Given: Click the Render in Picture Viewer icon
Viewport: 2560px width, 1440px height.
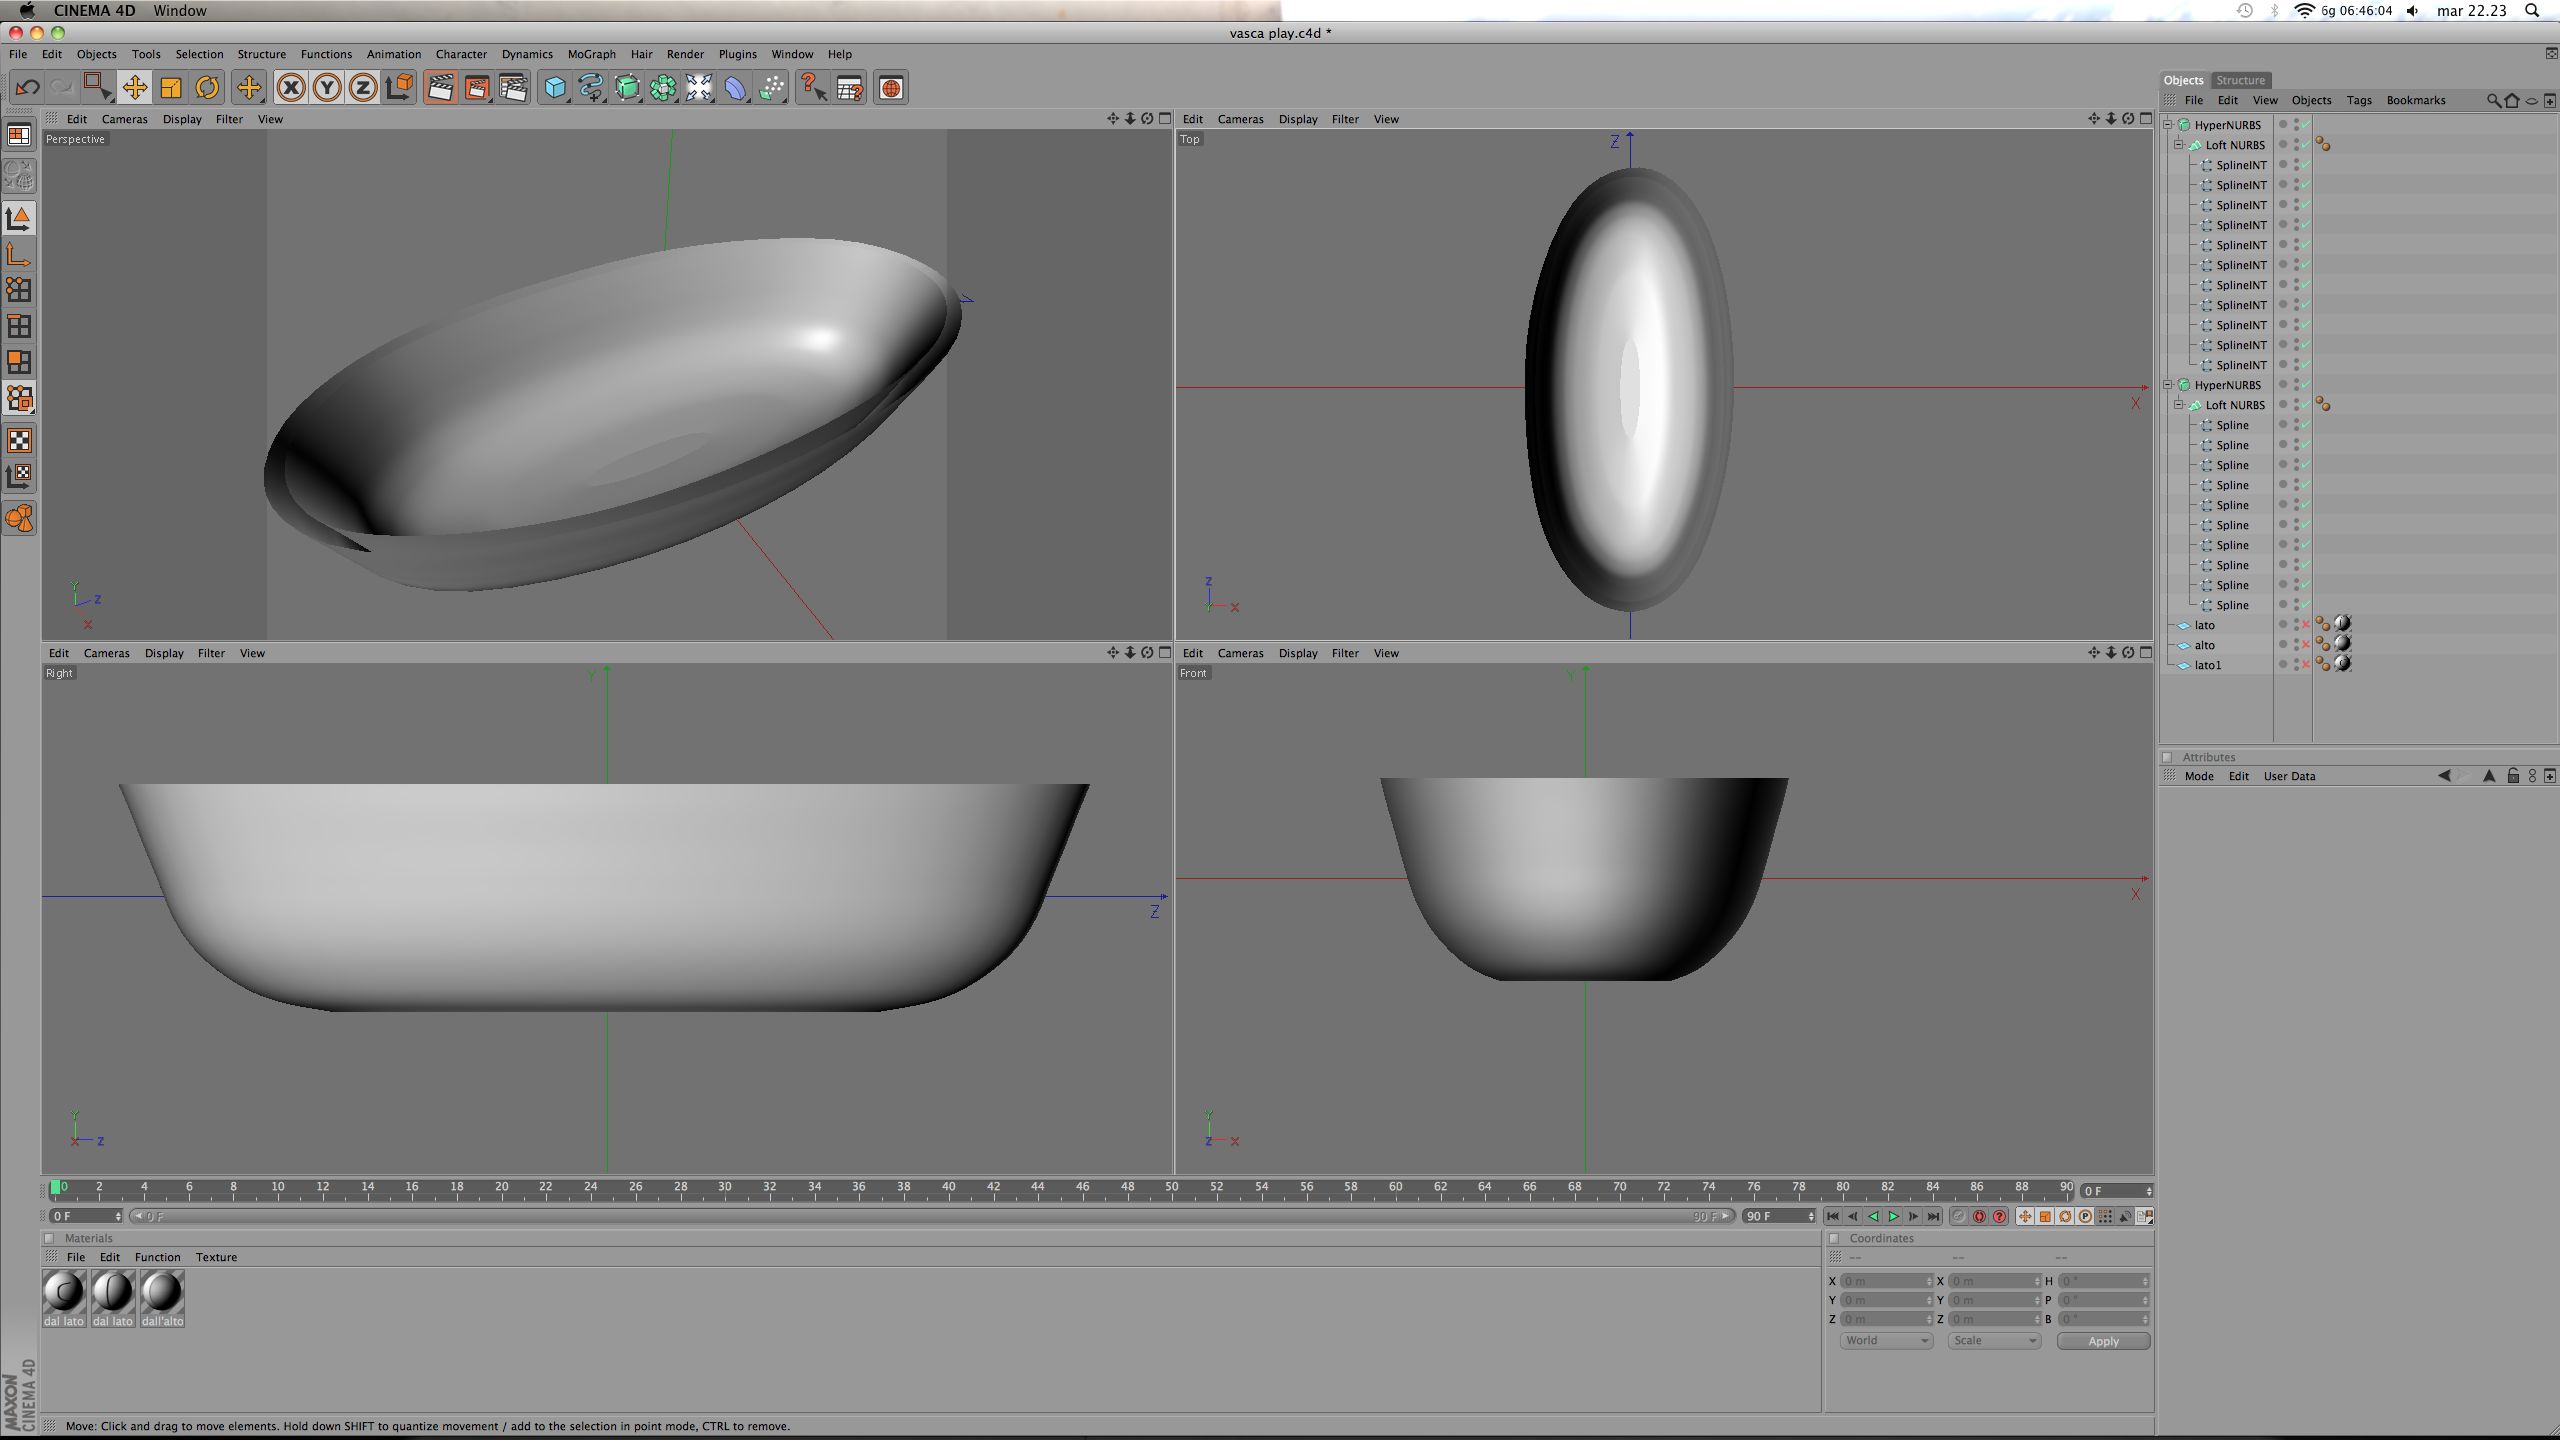Looking at the screenshot, I should coord(477,88).
